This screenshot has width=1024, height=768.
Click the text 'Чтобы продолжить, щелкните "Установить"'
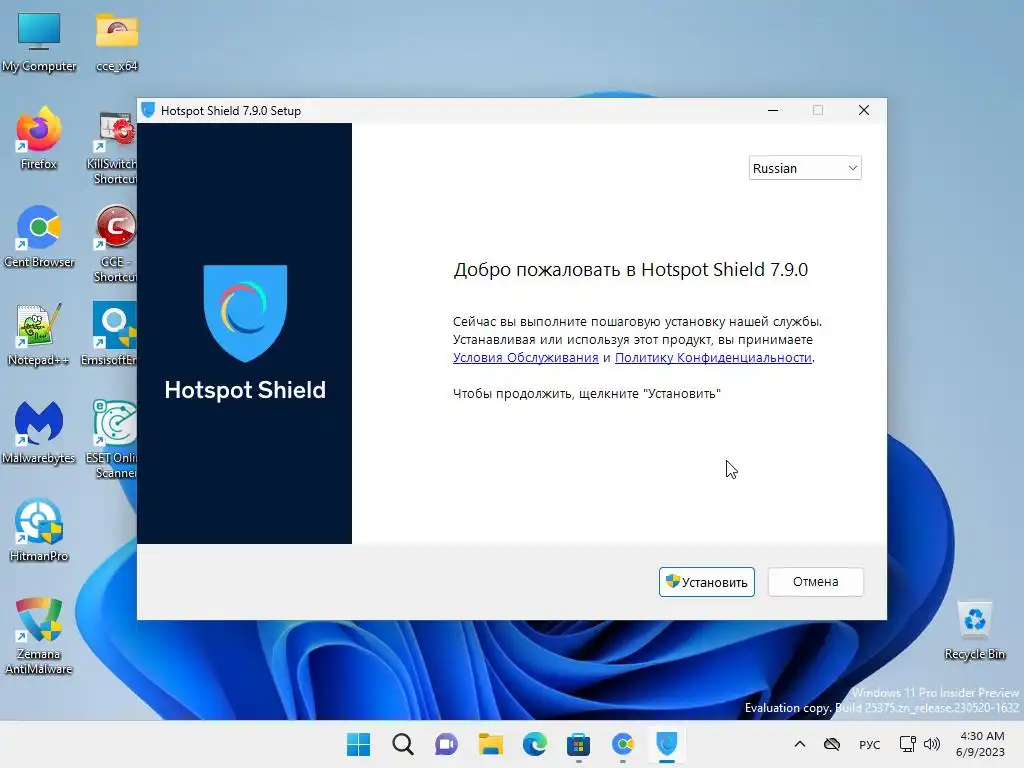pos(586,394)
